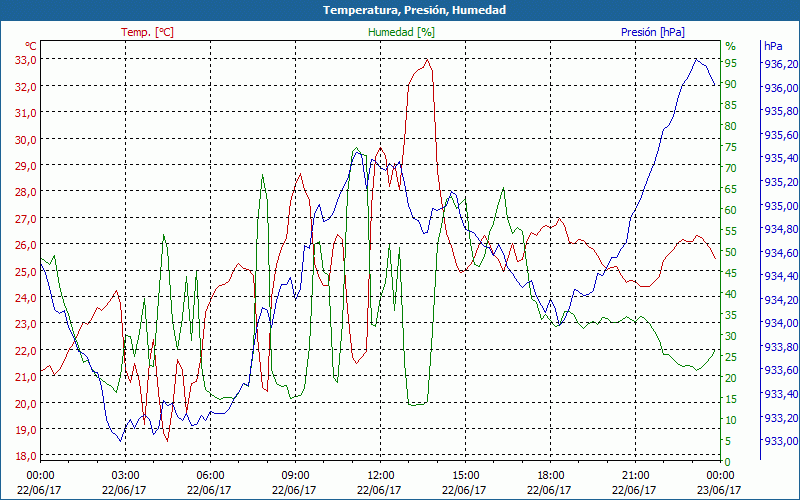Click the "31,0" temperature axis value
The height and width of the screenshot is (500, 800).
(x=26, y=113)
